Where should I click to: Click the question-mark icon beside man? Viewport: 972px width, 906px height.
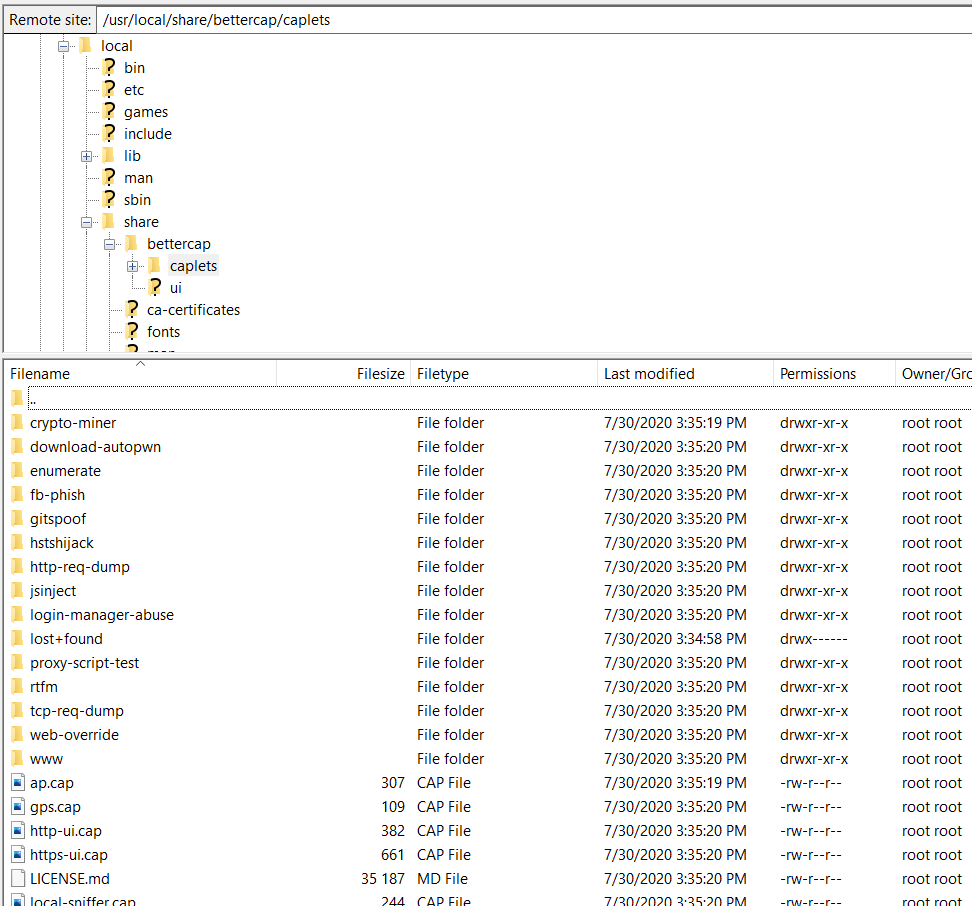pos(109,177)
